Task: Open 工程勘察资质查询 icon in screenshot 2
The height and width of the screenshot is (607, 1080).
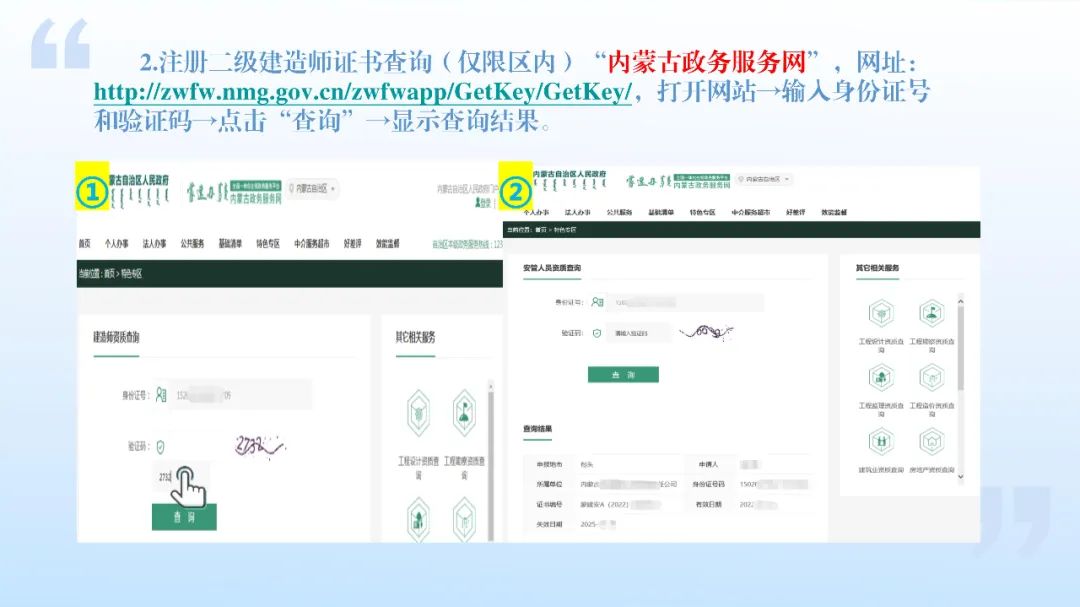Action: click(x=931, y=313)
